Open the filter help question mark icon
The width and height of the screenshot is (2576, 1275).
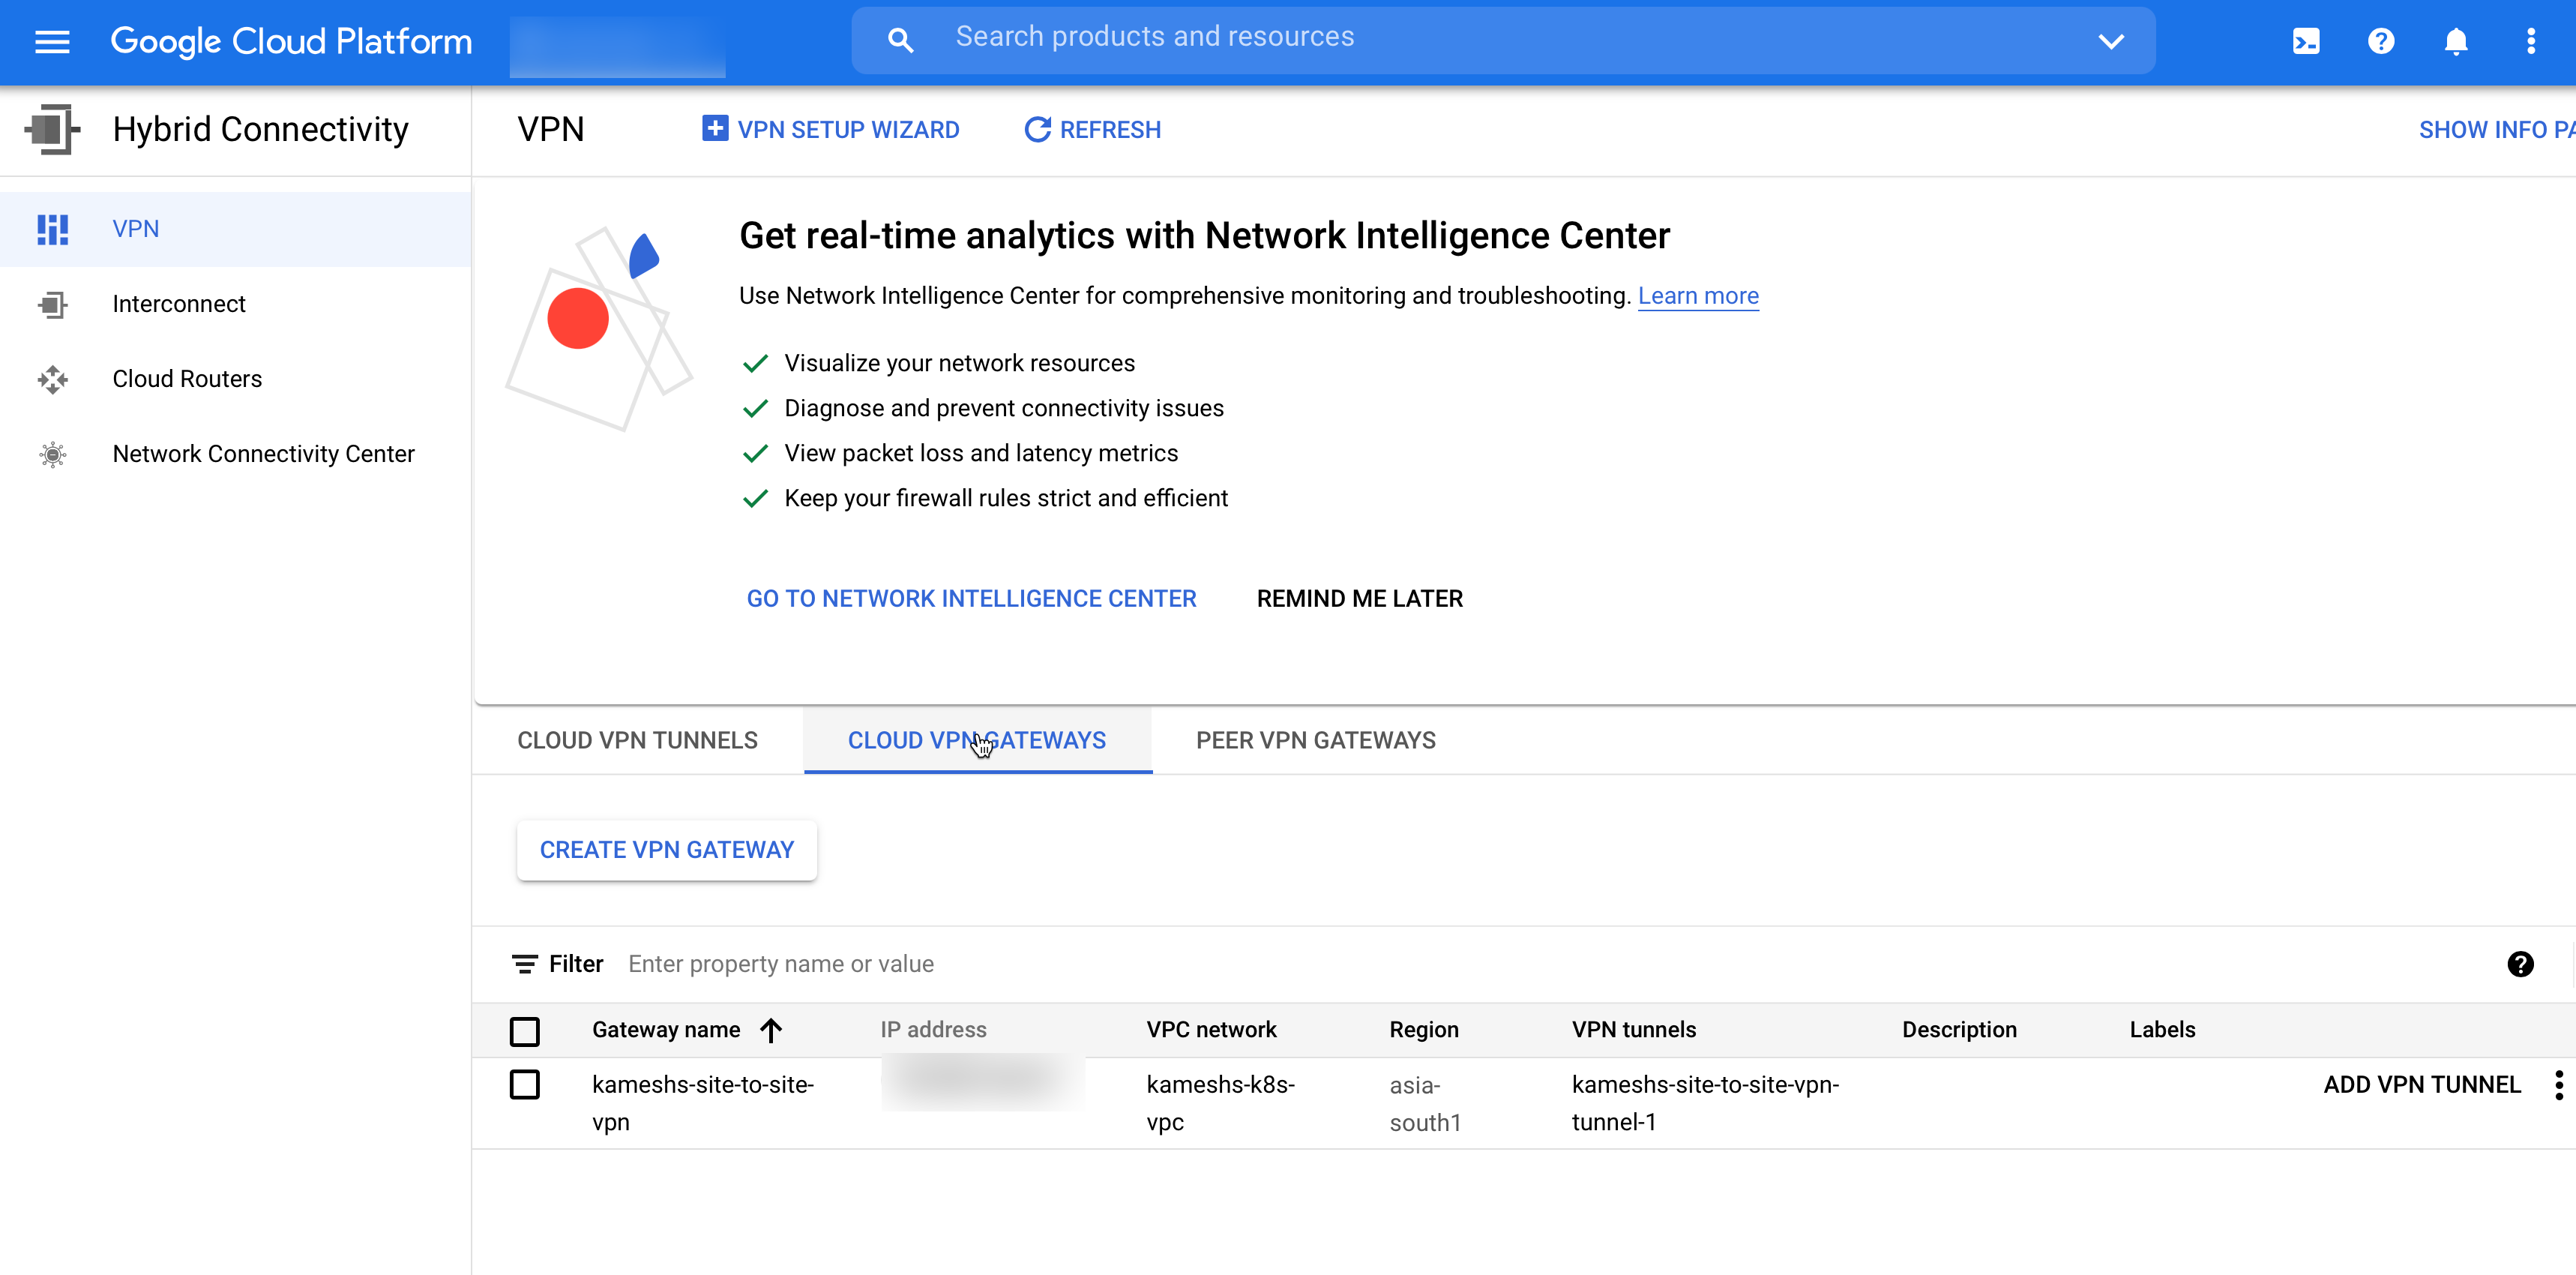click(2520, 964)
